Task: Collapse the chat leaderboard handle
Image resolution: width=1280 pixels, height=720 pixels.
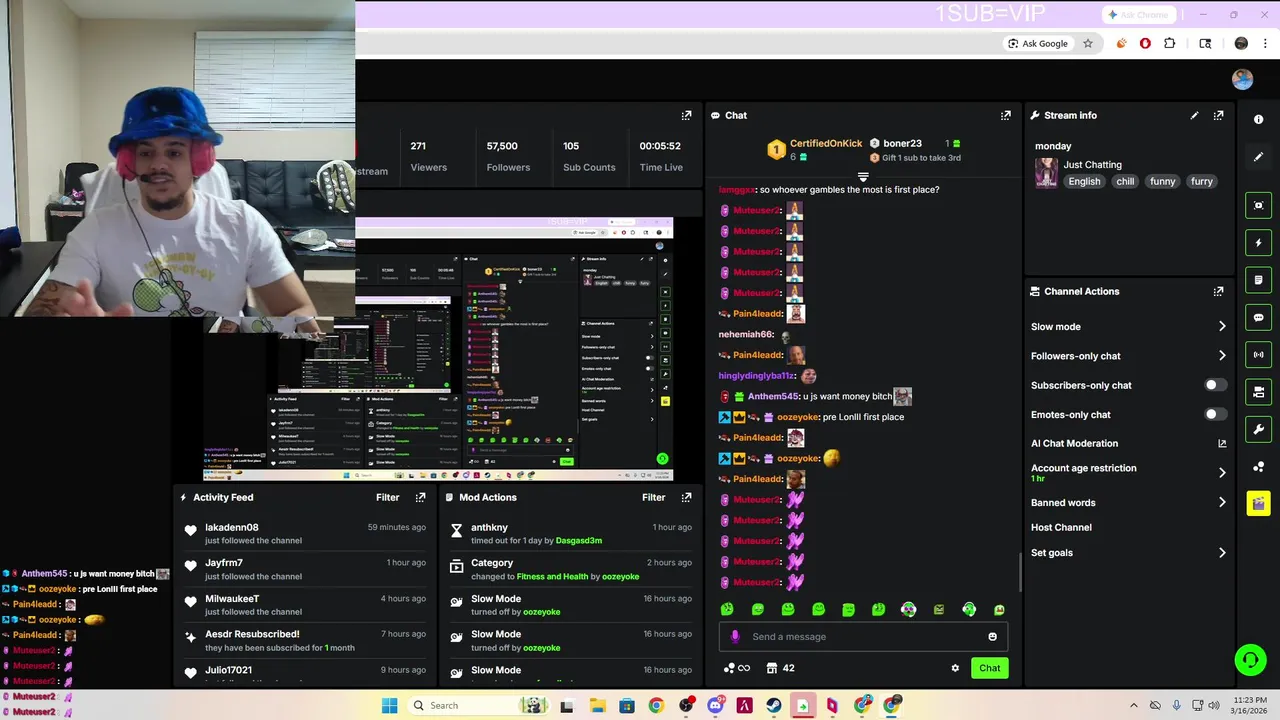Action: (863, 177)
